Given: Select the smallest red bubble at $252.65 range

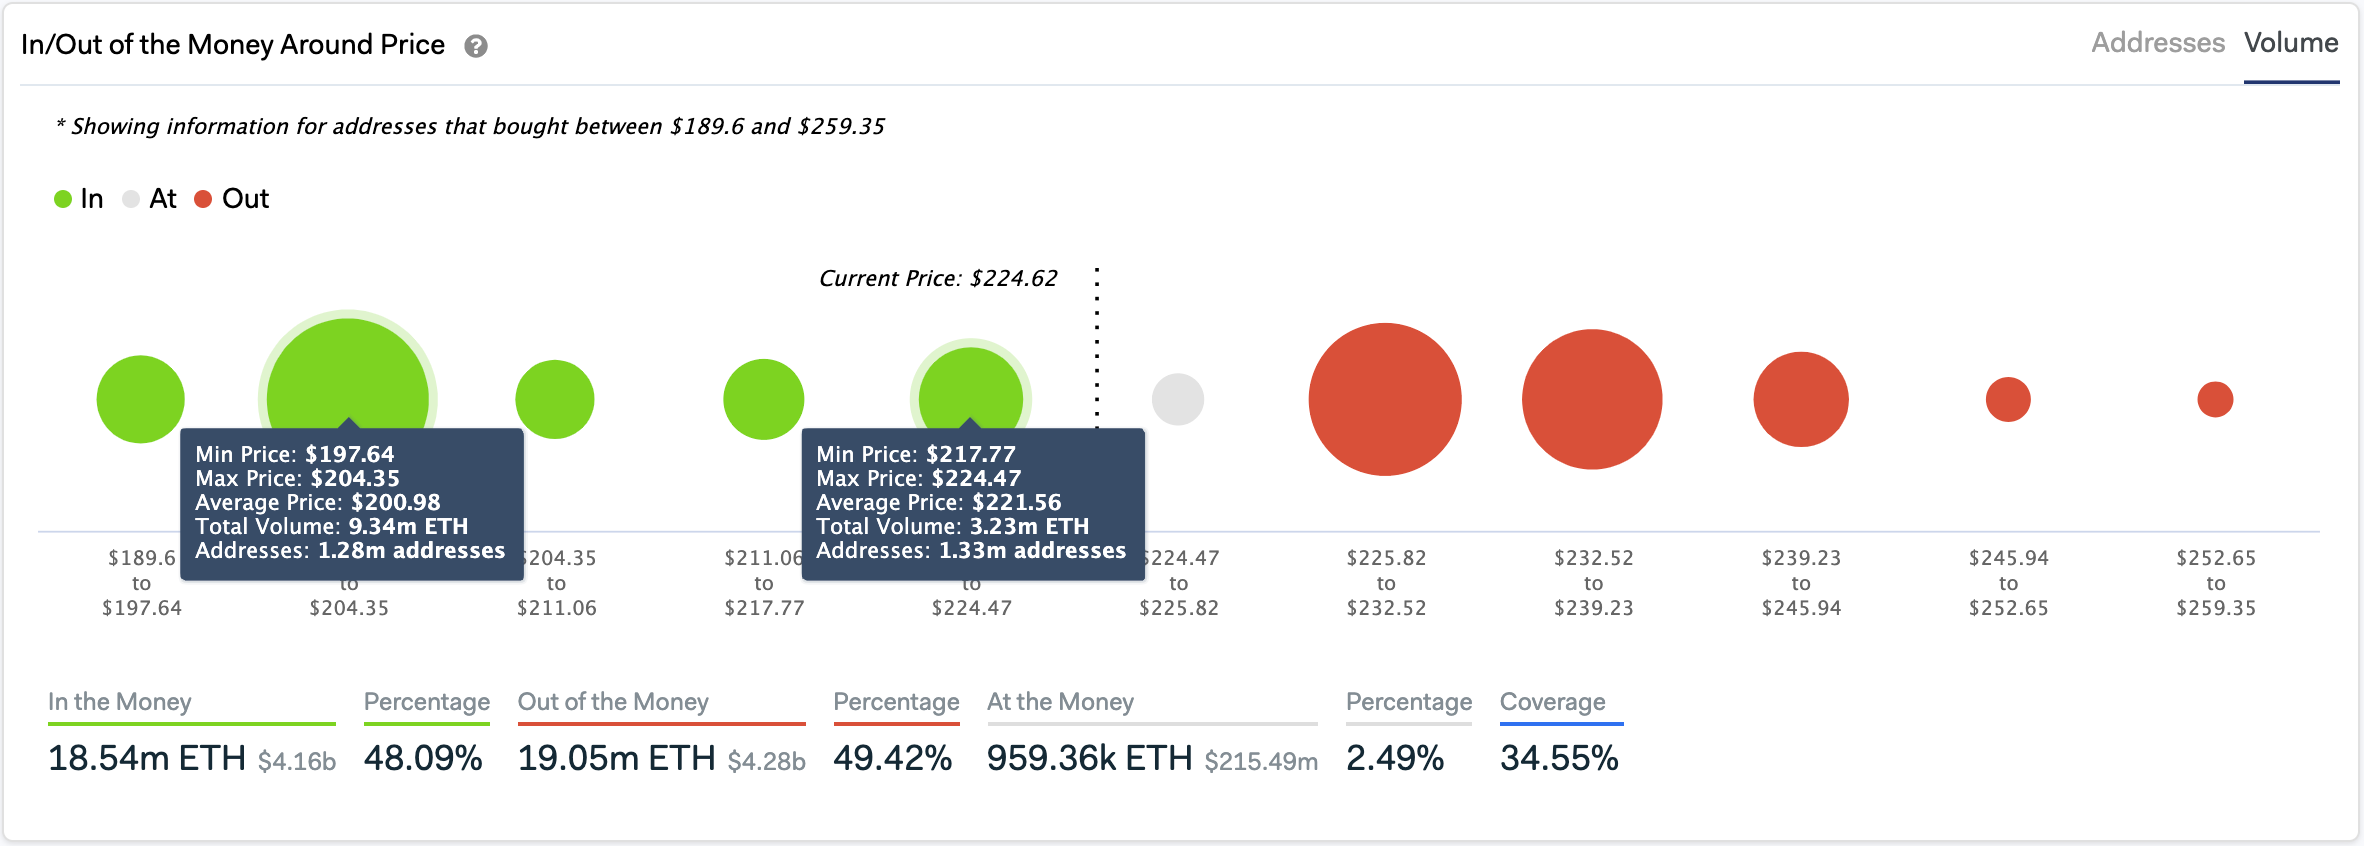Looking at the screenshot, I should 2216,398.
